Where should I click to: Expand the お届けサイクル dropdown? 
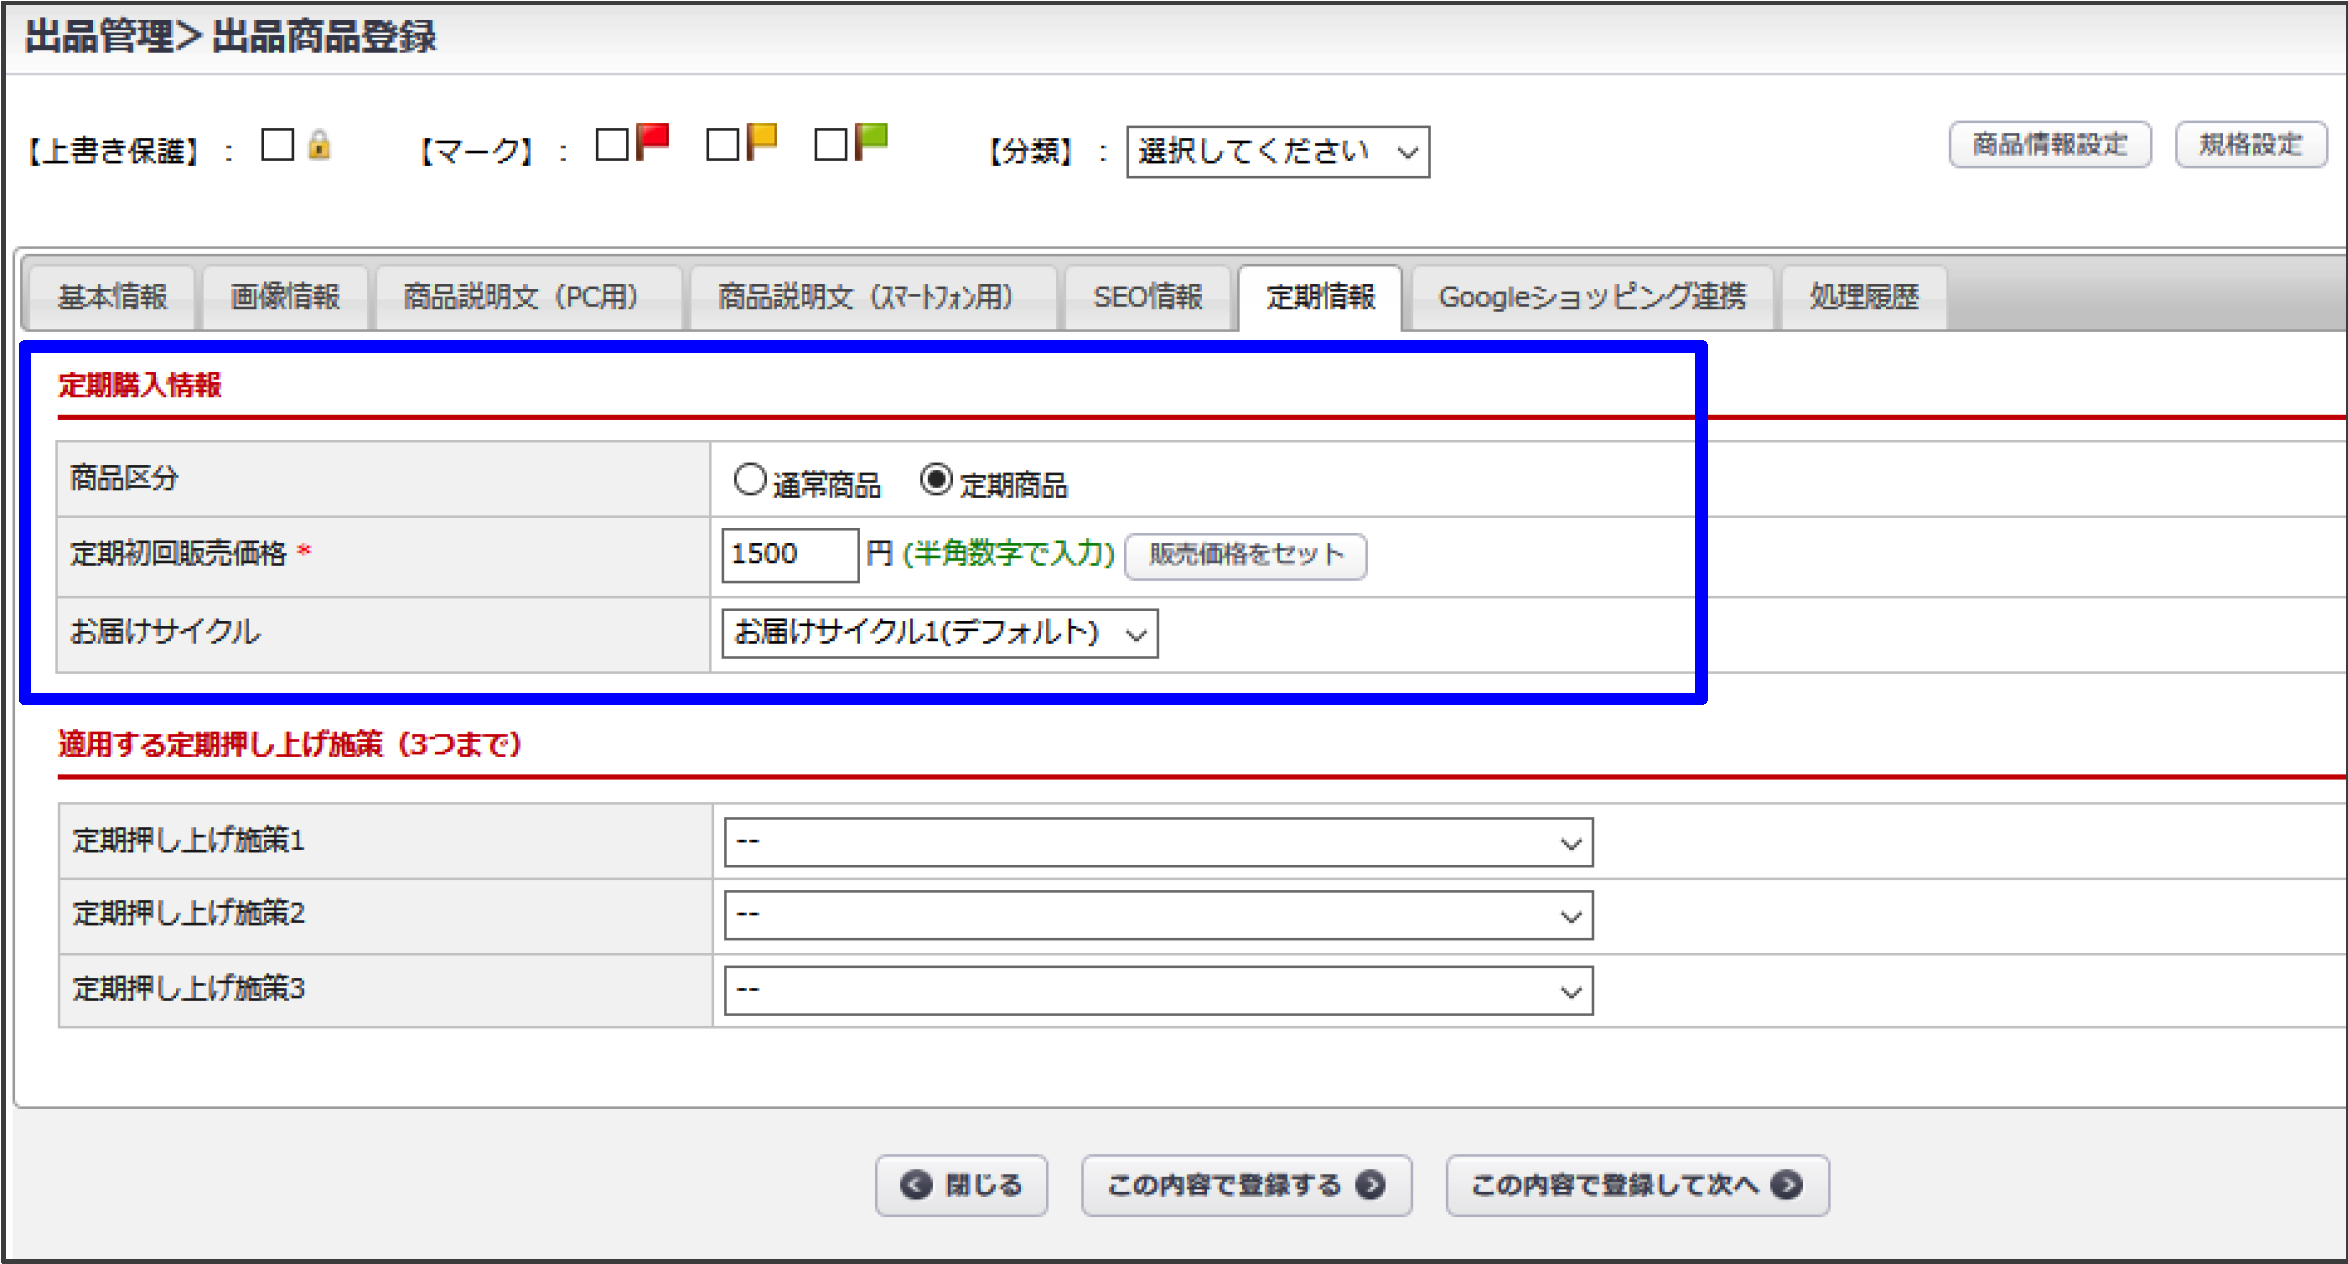pos(939,634)
